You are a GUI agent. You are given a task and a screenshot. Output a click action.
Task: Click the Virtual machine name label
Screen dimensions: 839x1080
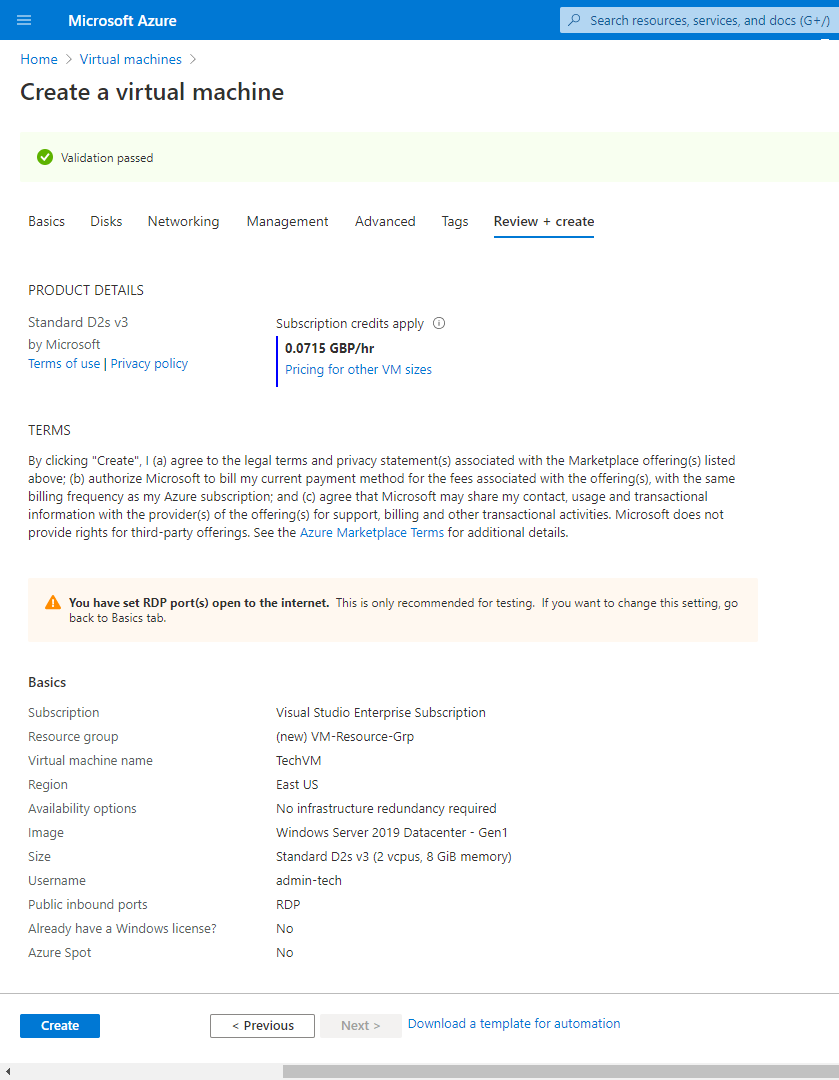click(x=90, y=760)
